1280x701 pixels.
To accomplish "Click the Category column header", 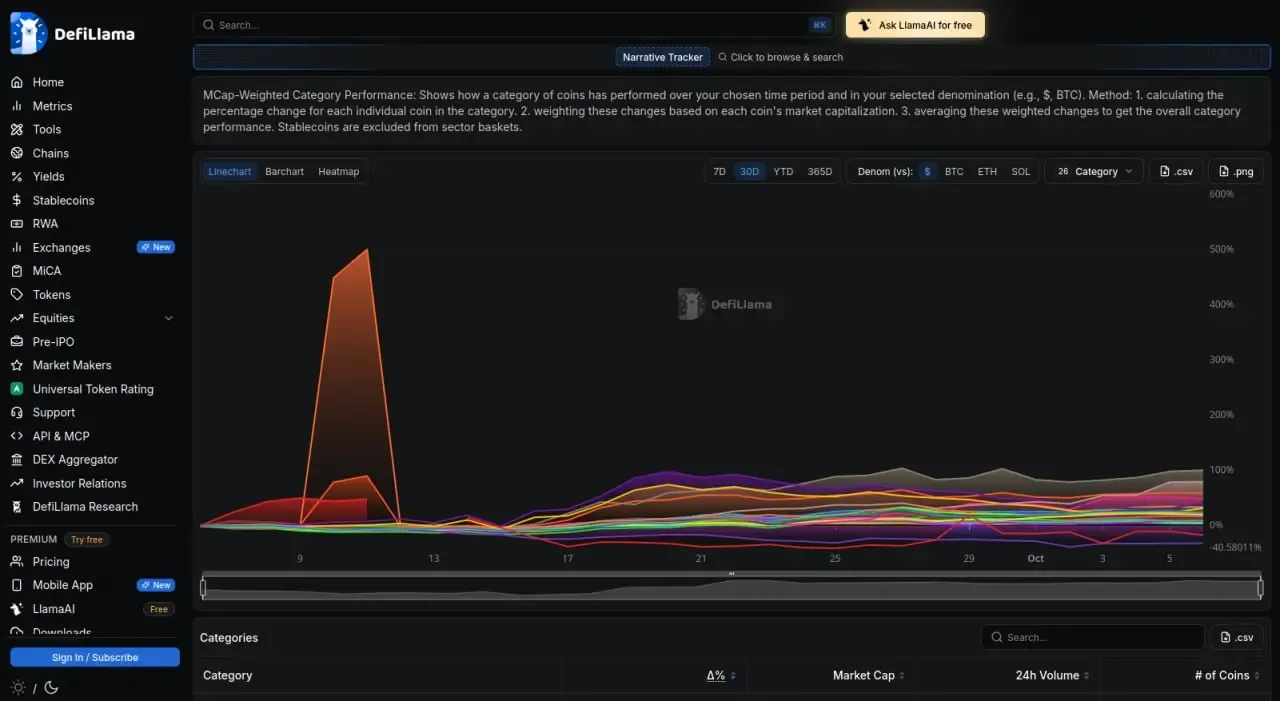I will point(228,676).
